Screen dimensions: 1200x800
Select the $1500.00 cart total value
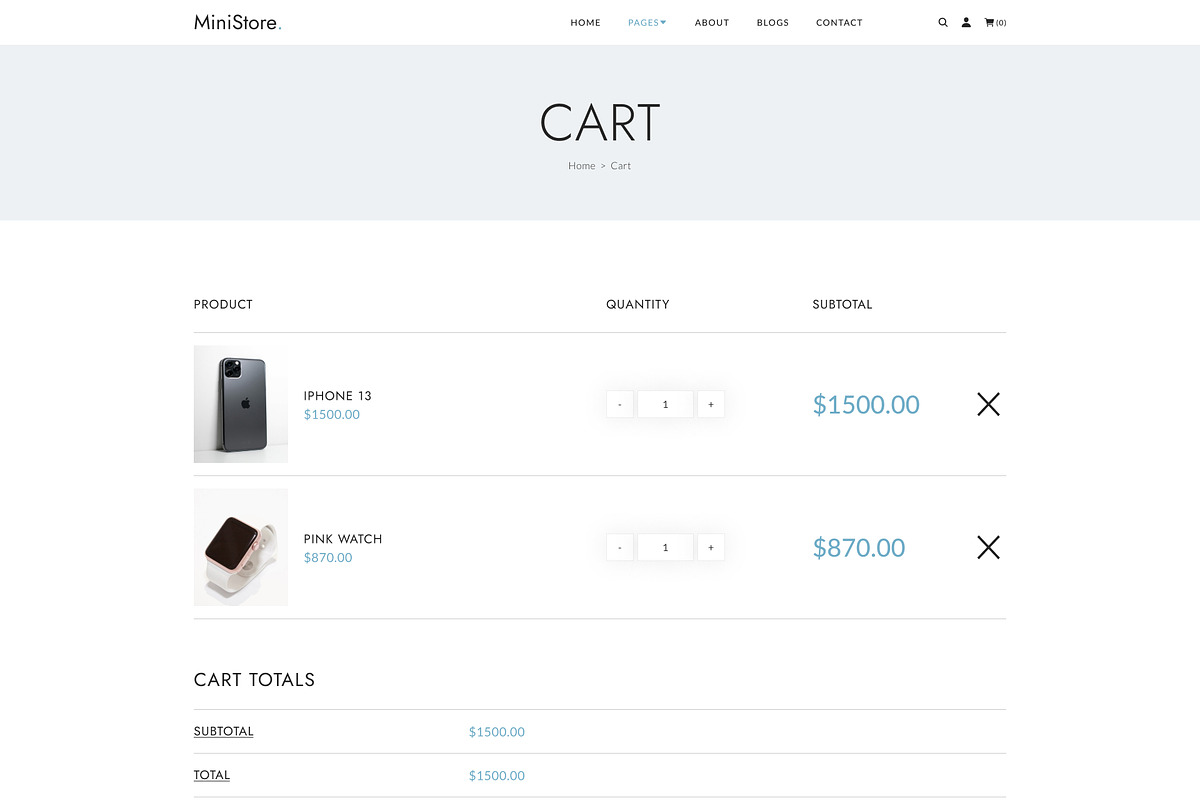tap(497, 776)
